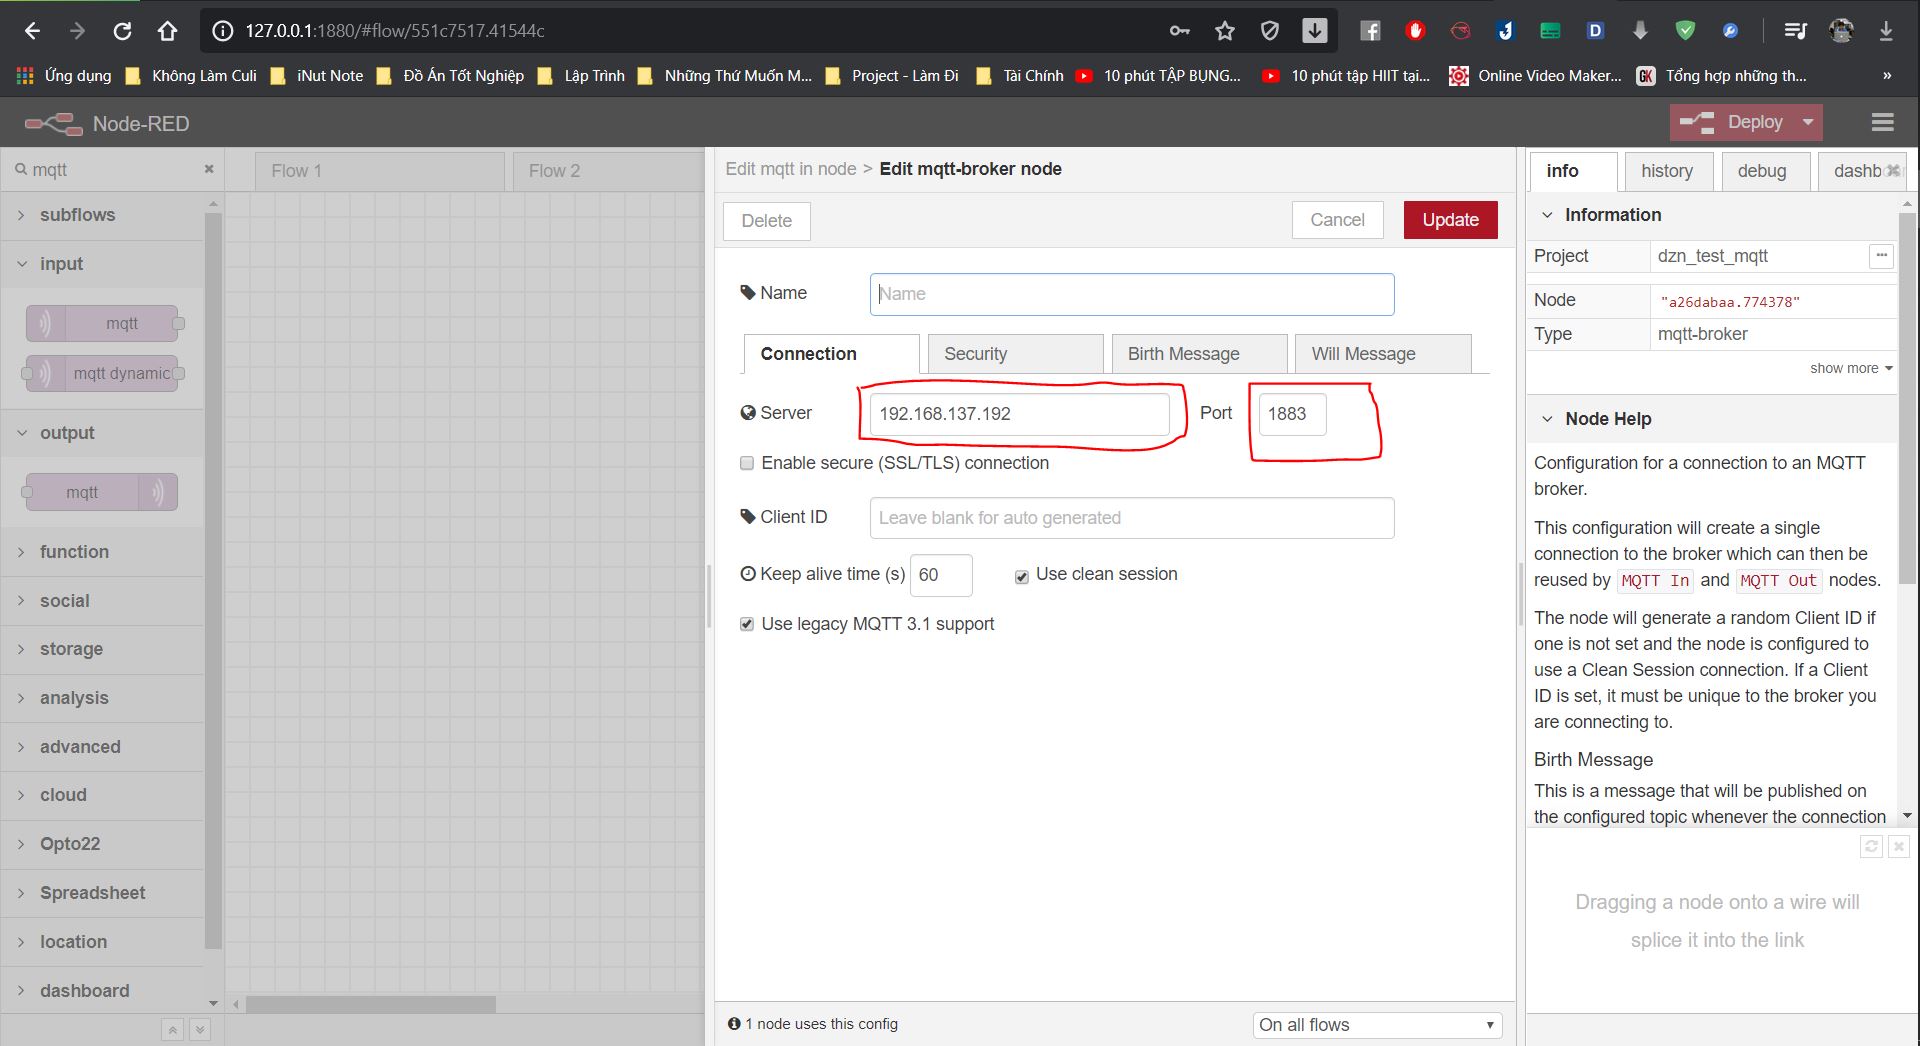Viewport: 1920px width, 1046px height.
Task: Toggle Enable secure (SSL/TLS) connection
Action: tap(747, 463)
